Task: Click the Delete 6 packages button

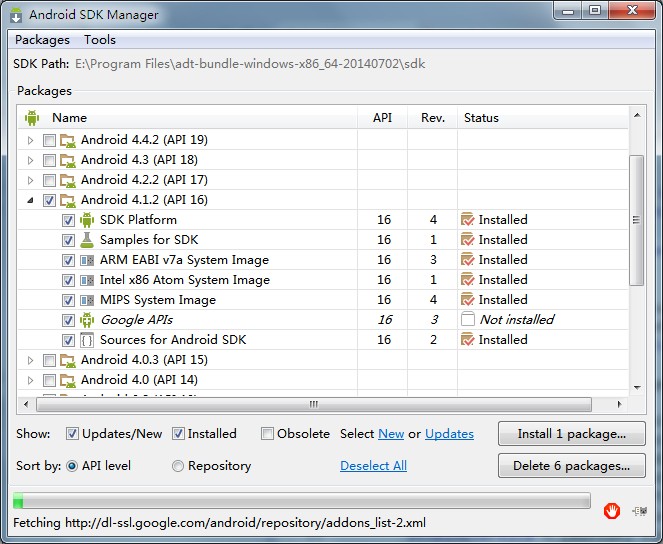Action: pyautogui.click(x=572, y=466)
